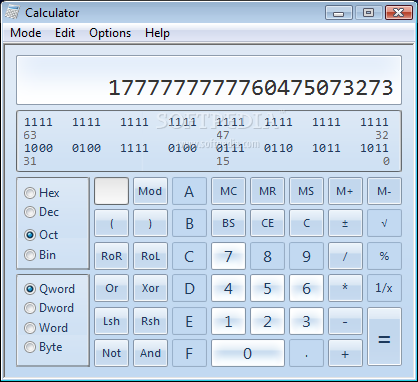Select the Dec number base

(x=42, y=212)
